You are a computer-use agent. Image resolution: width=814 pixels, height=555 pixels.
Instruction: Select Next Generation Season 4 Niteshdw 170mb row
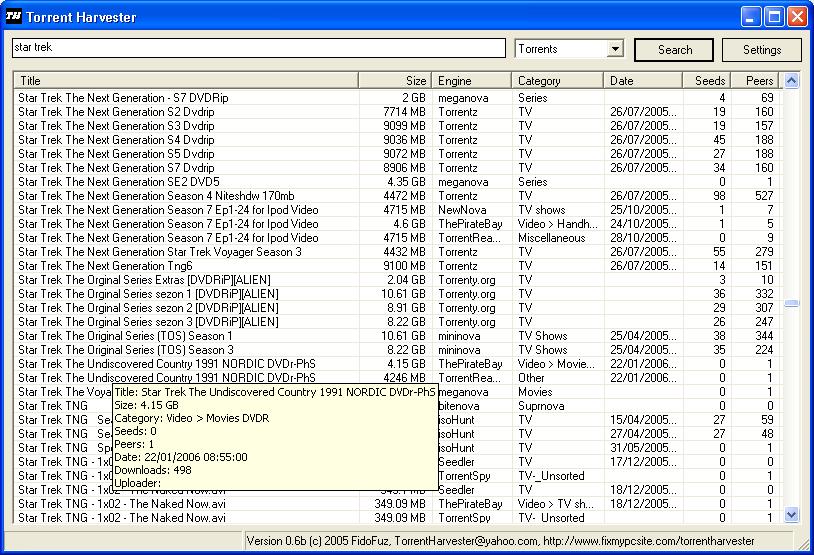(156, 196)
